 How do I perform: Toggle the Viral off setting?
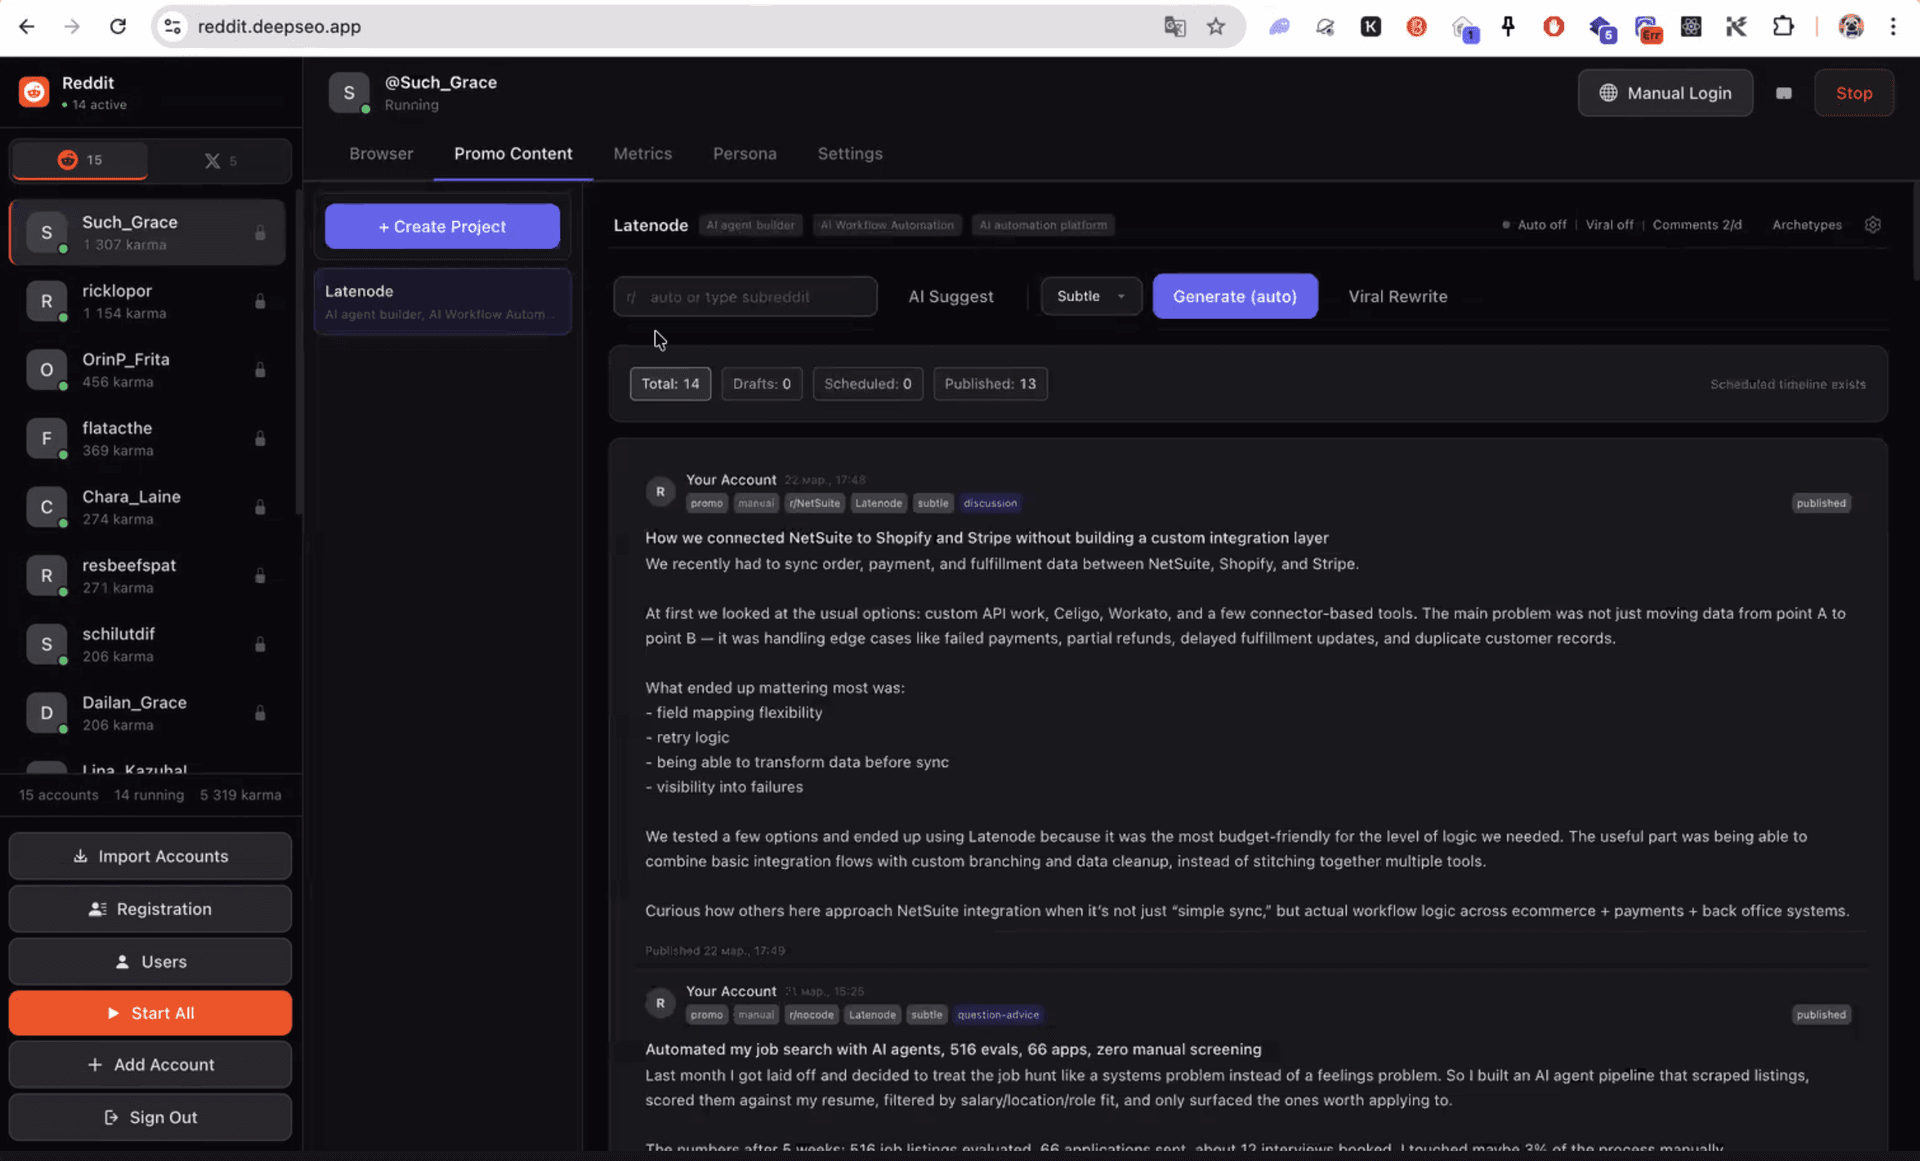point(1609,225)
